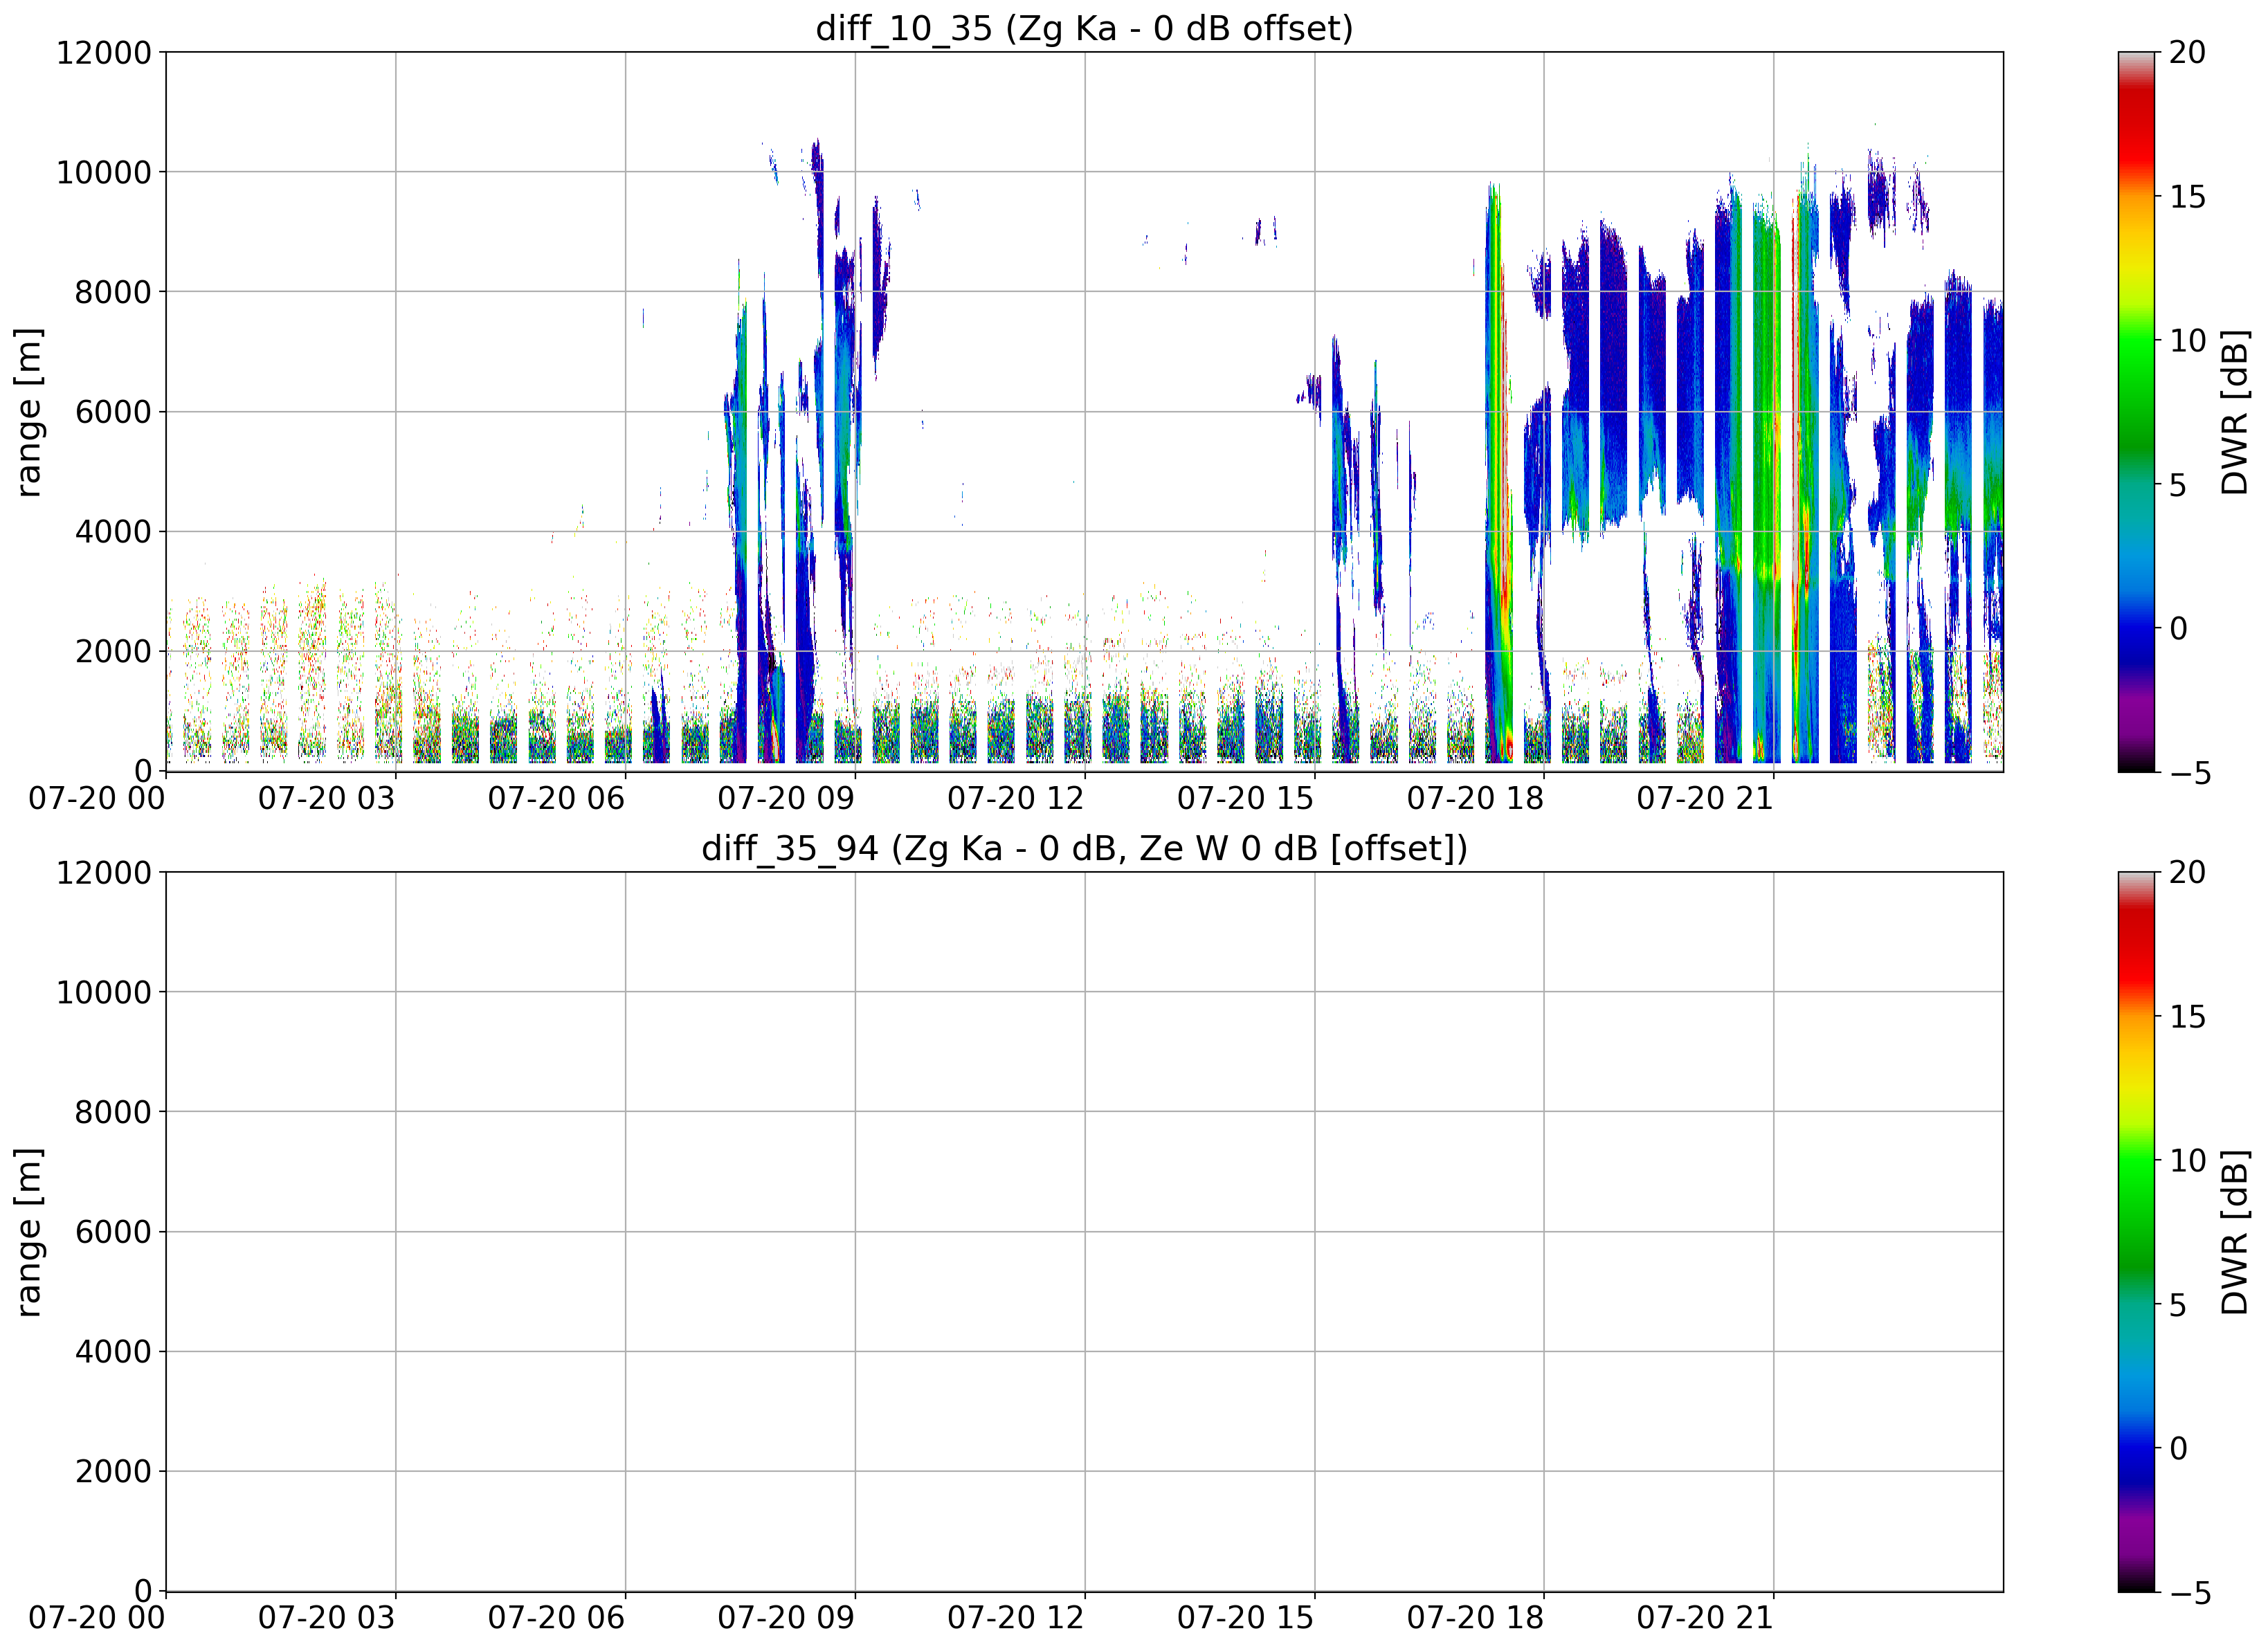Viewport: 2268px width, 1649px height.
Task: Click the 12000 y-tick on diff_35_94 plot
Action: [x=104, y=872]
